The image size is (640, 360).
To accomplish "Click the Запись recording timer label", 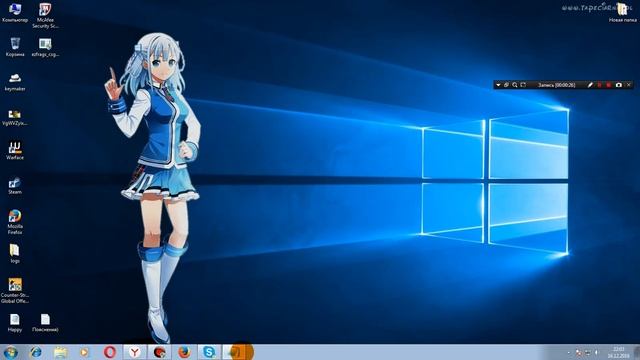I will (556, 85).
